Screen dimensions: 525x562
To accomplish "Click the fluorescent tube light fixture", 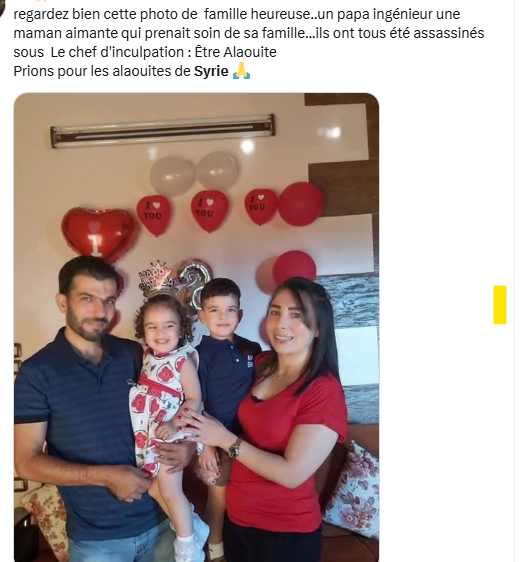I will (x=163, y=130).
